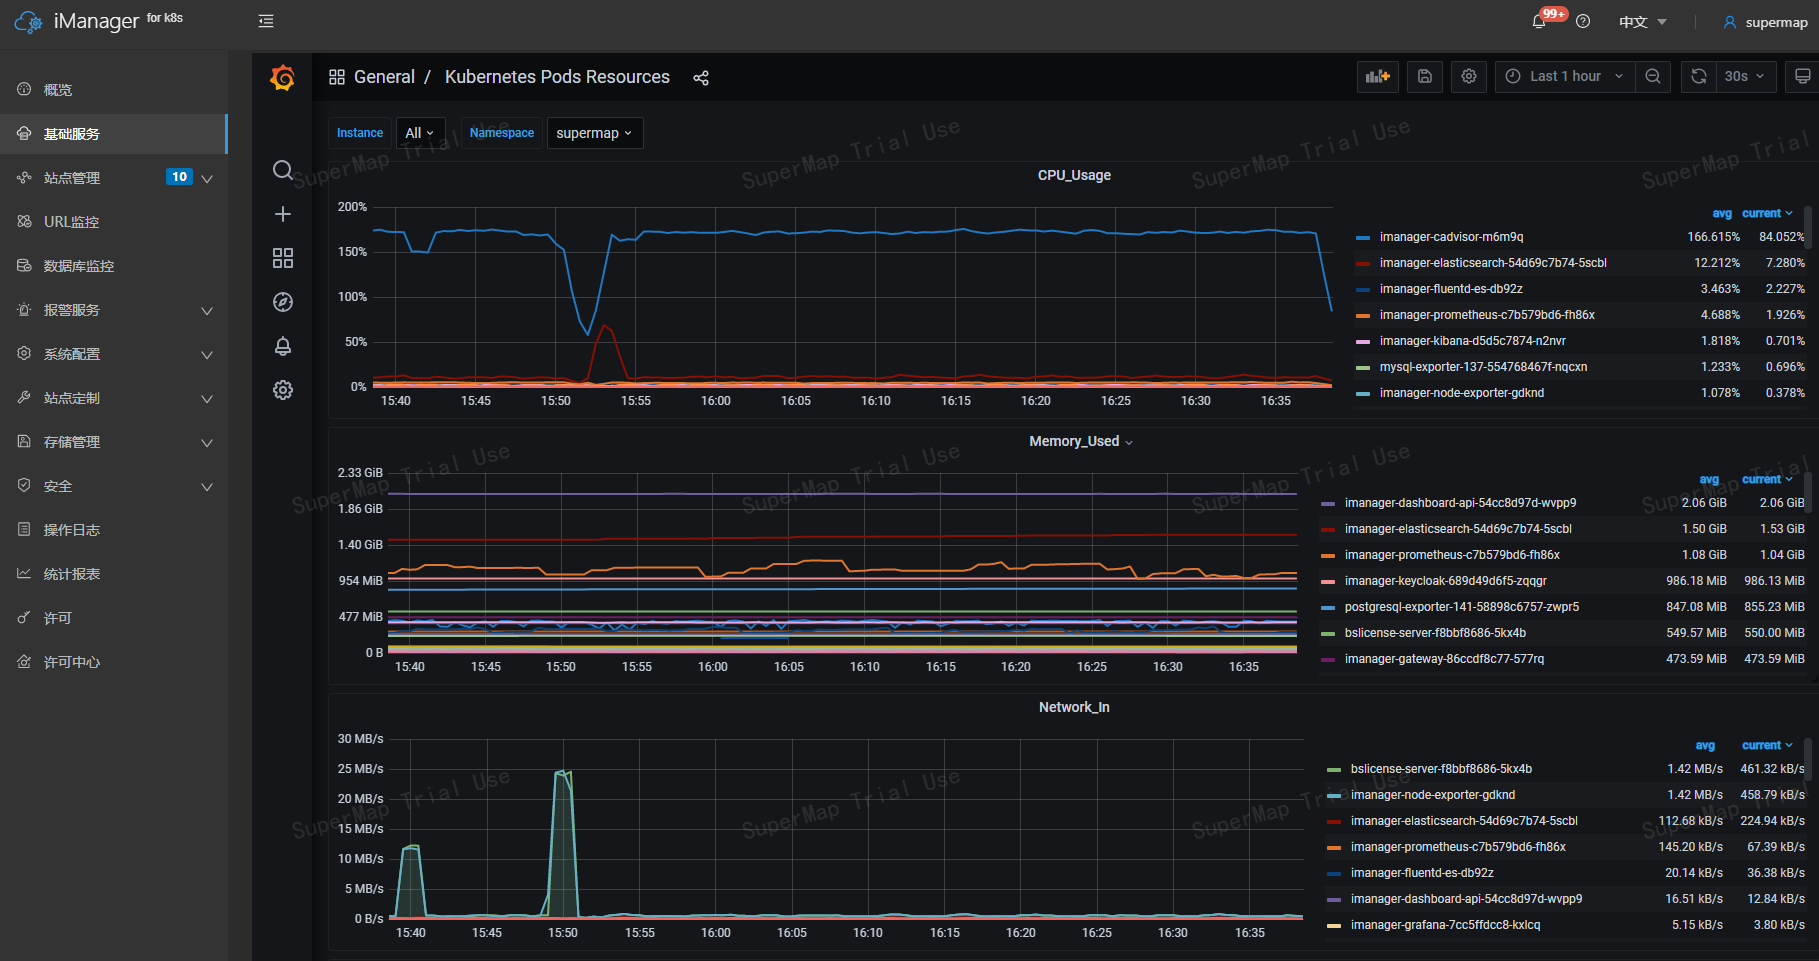Select 操作日志 in the left sidebar
1819x961 pixels.
pyautogui.click(x=71, y=530)
